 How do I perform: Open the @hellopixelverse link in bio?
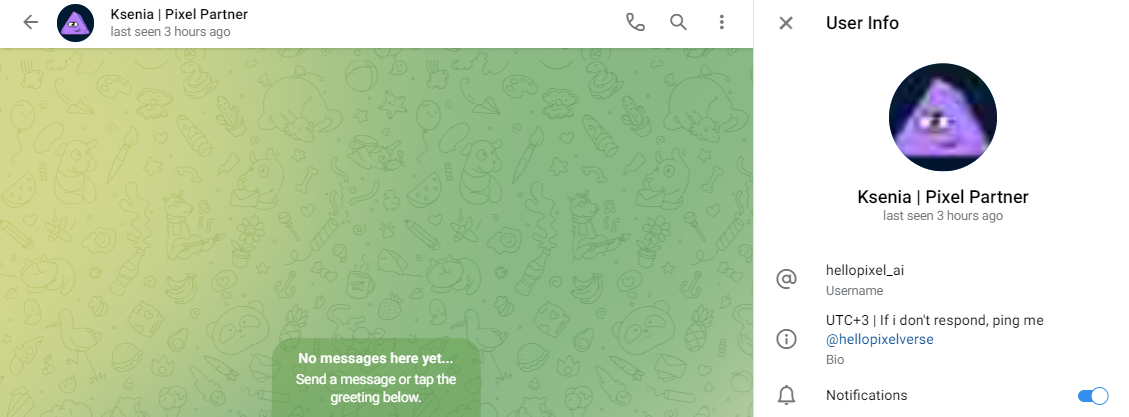[880, 339]
